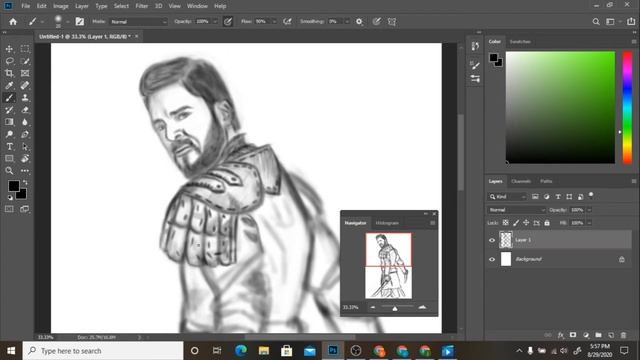Image resolution: width=640 pixels, height=360 pixels.
Task: Open the layer Opacity dropdown arrow
Action: pyautogui.click(x=589, y=210)
